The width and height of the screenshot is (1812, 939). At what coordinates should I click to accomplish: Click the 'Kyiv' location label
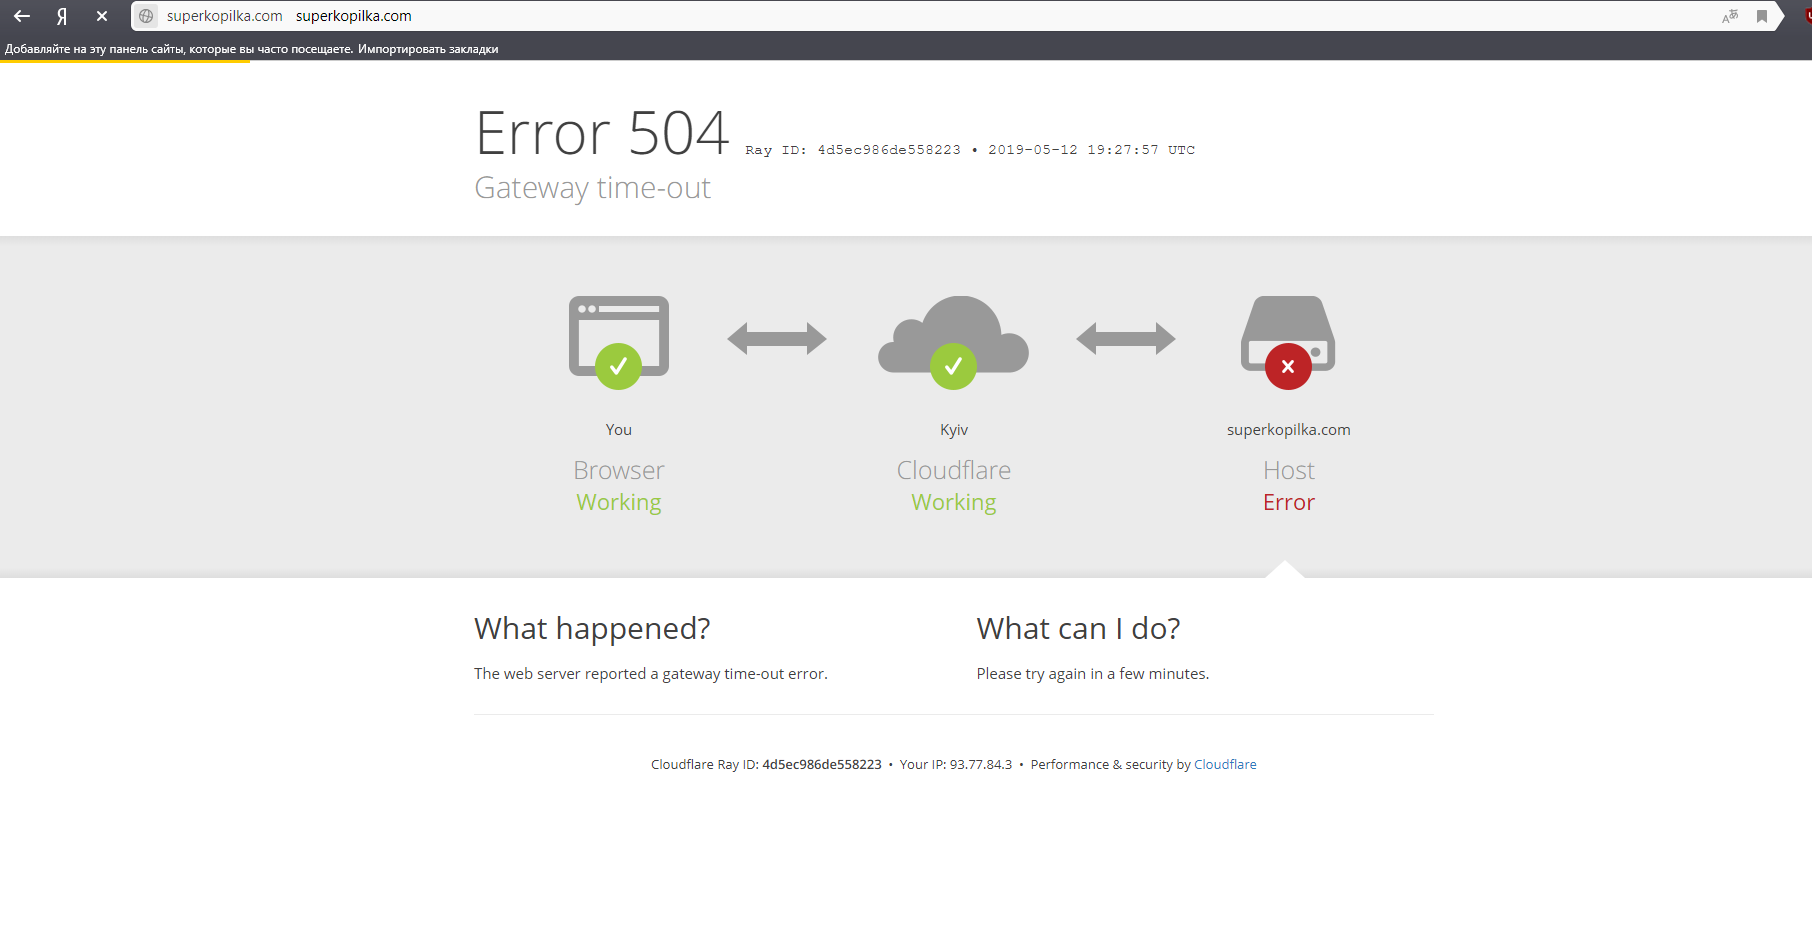[954, 429]
